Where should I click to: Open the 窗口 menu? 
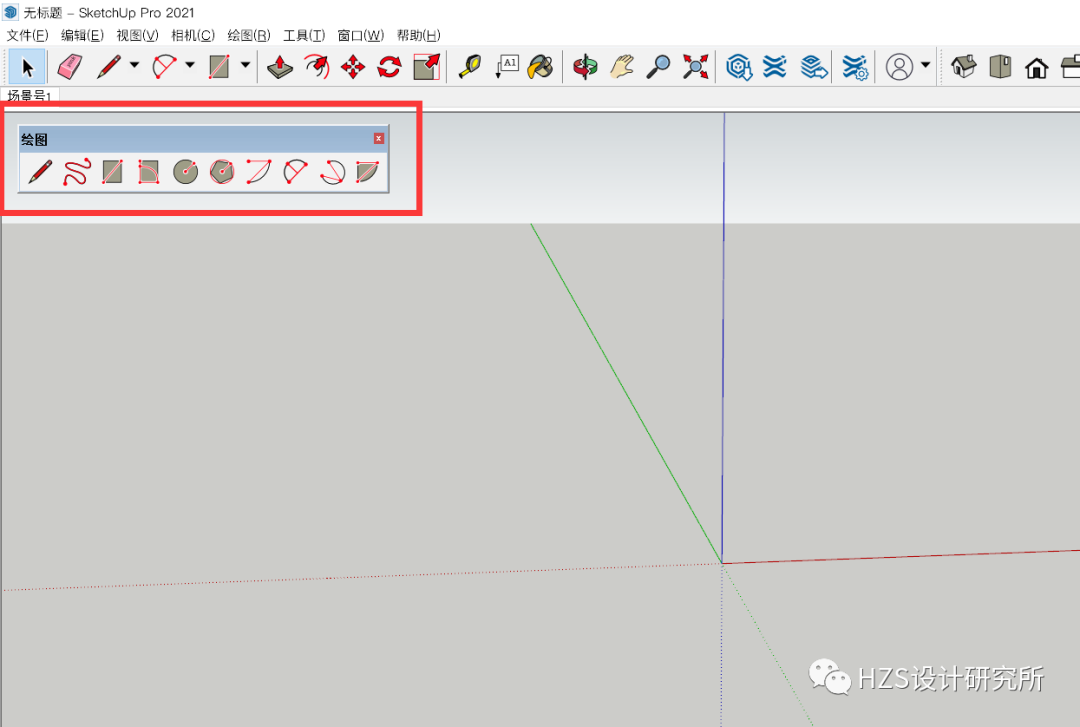pos(360,35)
